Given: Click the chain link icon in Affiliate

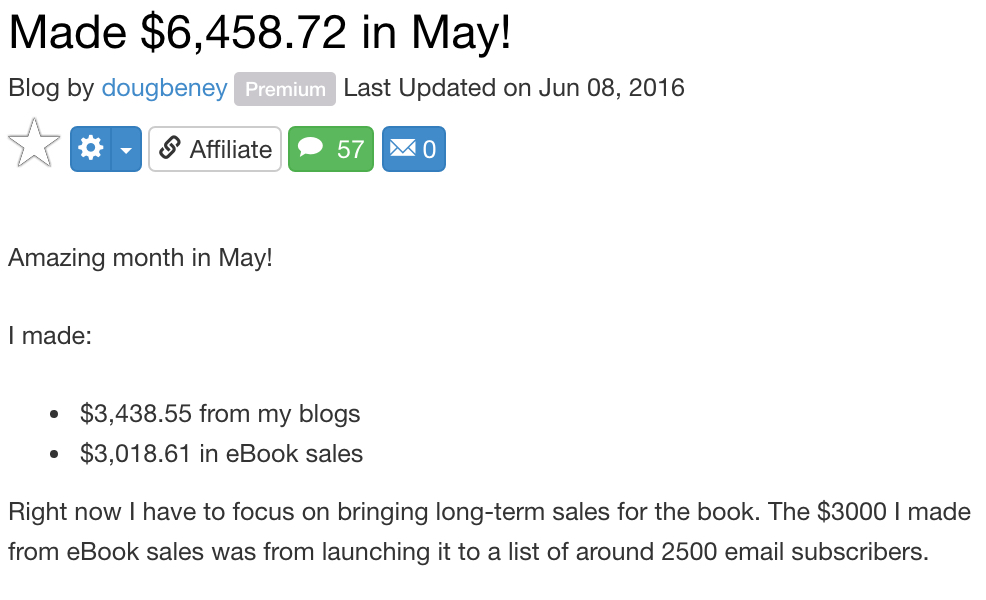Looking at the screenshot, I should click(x=170, y=148).
